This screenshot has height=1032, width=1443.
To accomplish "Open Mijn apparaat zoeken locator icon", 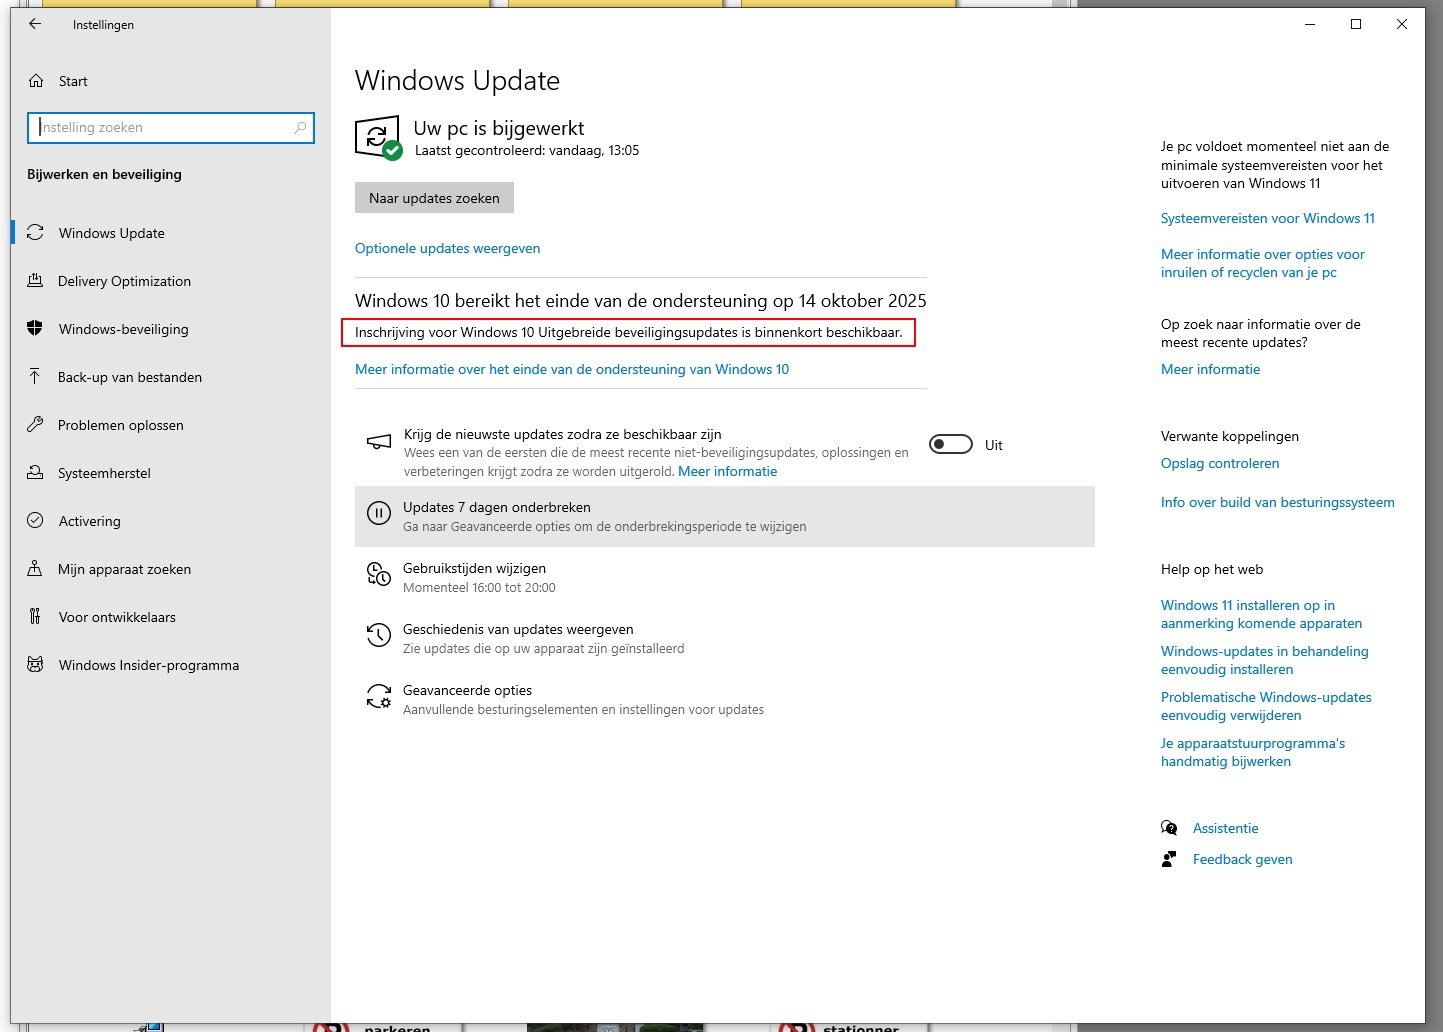I will pos(35,569).
